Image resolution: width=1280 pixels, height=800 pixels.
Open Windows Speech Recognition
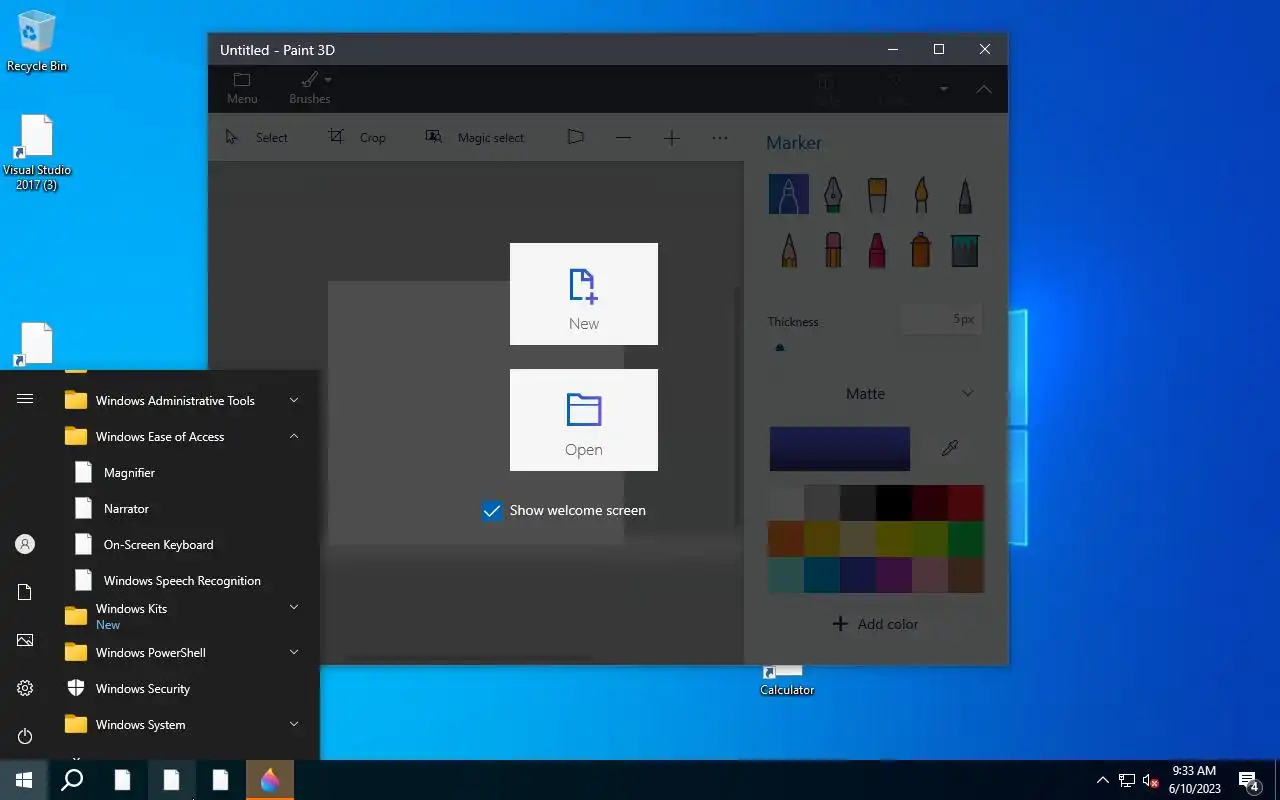[182, 580]
